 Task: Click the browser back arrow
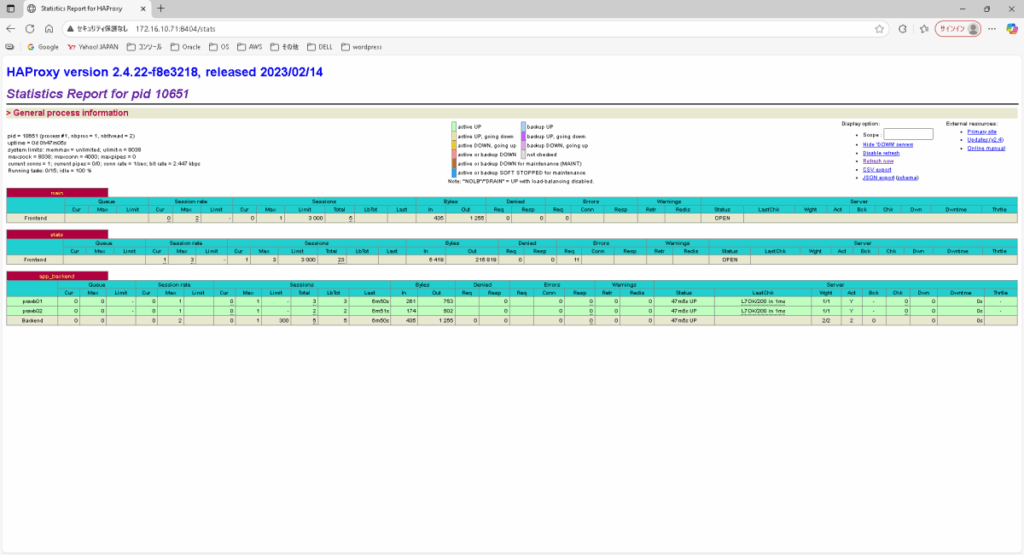[x=11, y=29]
